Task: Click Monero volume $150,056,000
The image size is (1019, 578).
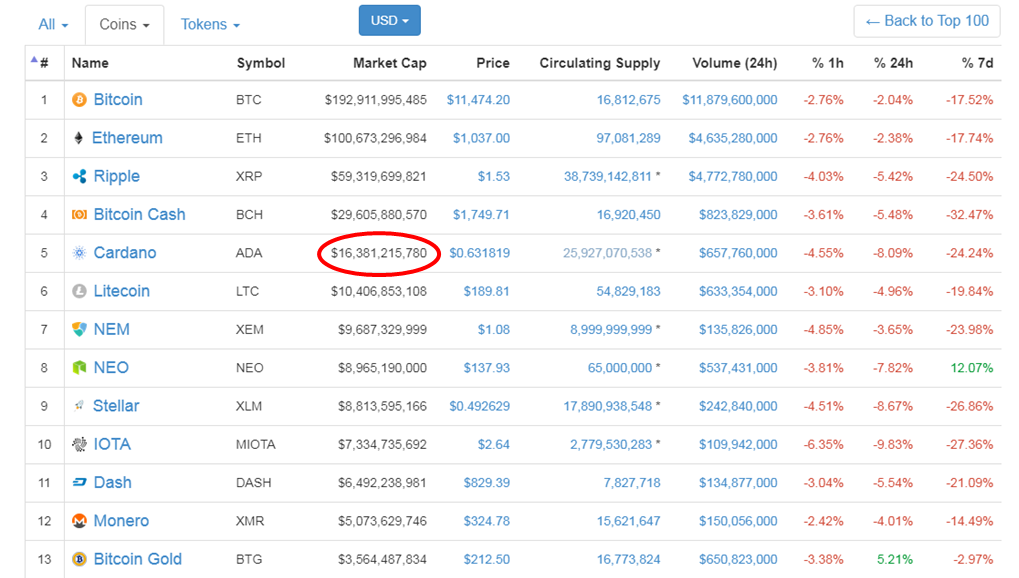Action: (738, 521)
